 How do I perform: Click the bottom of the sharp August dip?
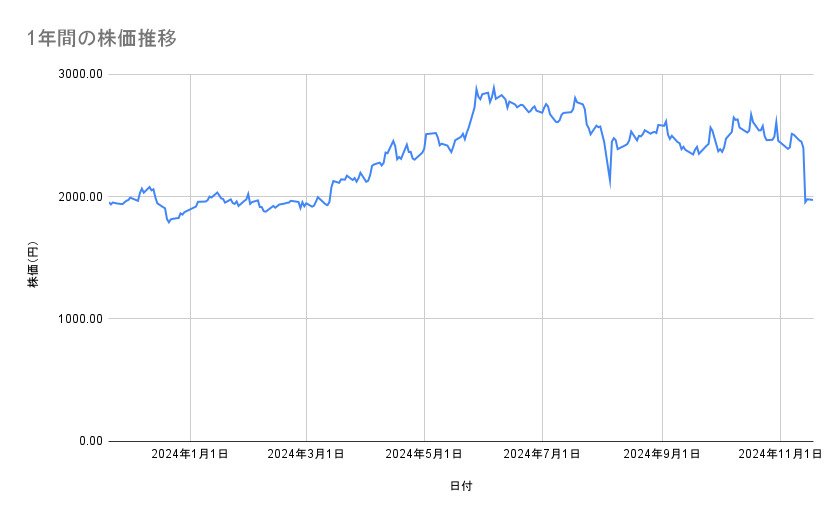tap(609, 185)
